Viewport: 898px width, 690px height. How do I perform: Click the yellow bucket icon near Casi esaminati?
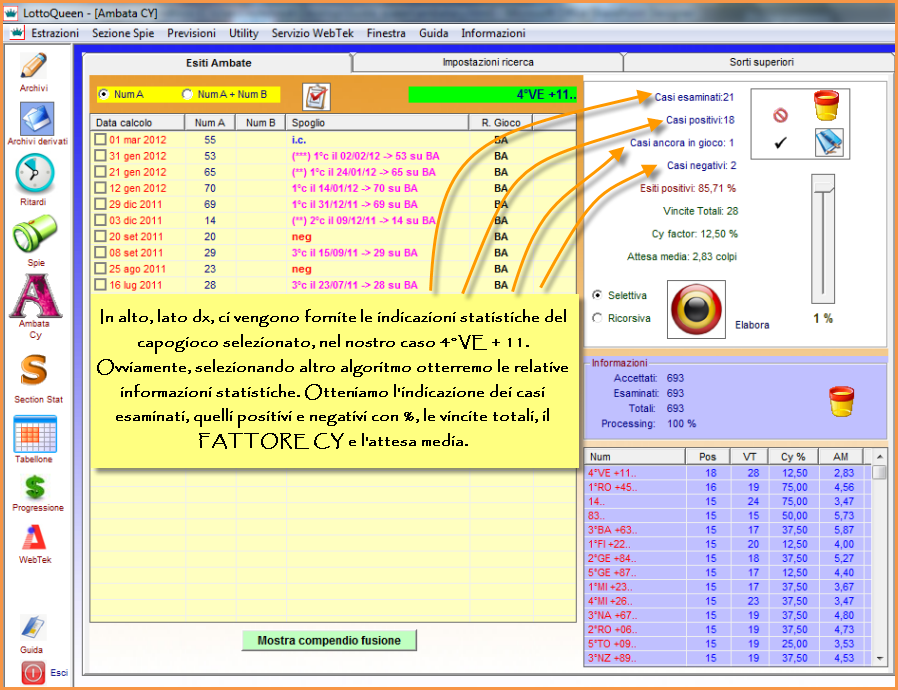pyautogui.click(x=826, y=105)
